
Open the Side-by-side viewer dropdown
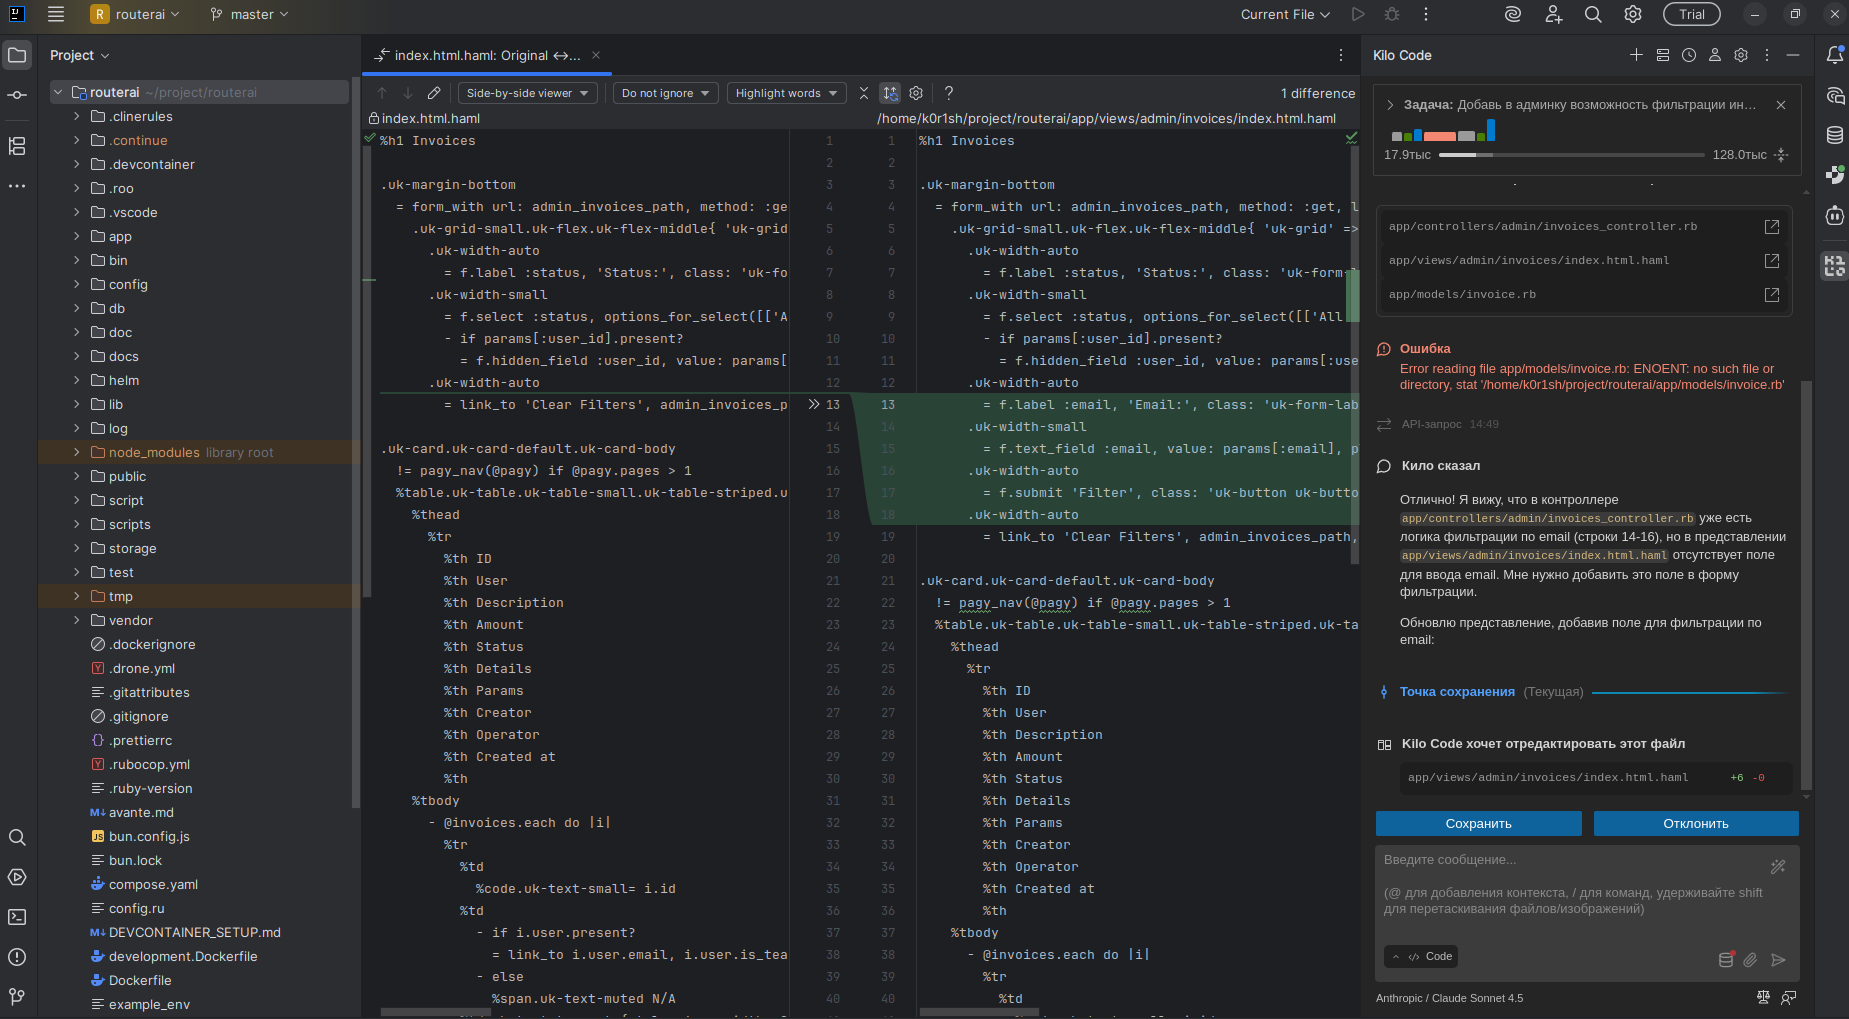tap(527, 92)
